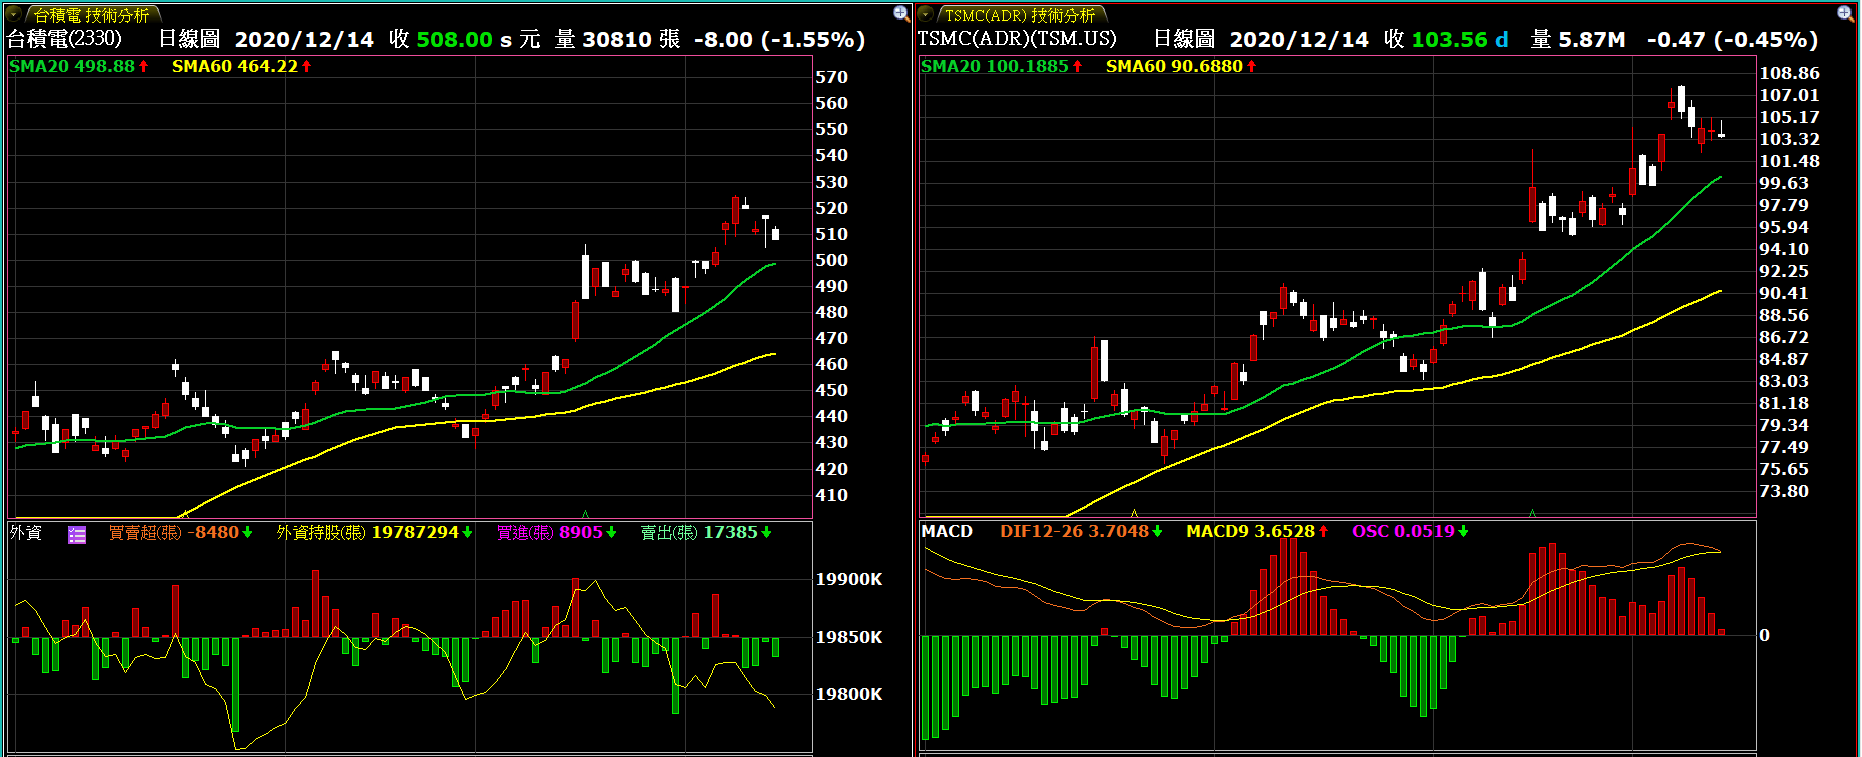The width and height of the screenshot is (1862, 757).
Task: Zoom in the 台積電 chart with magnifier icon
Action: tap(901, 13)
